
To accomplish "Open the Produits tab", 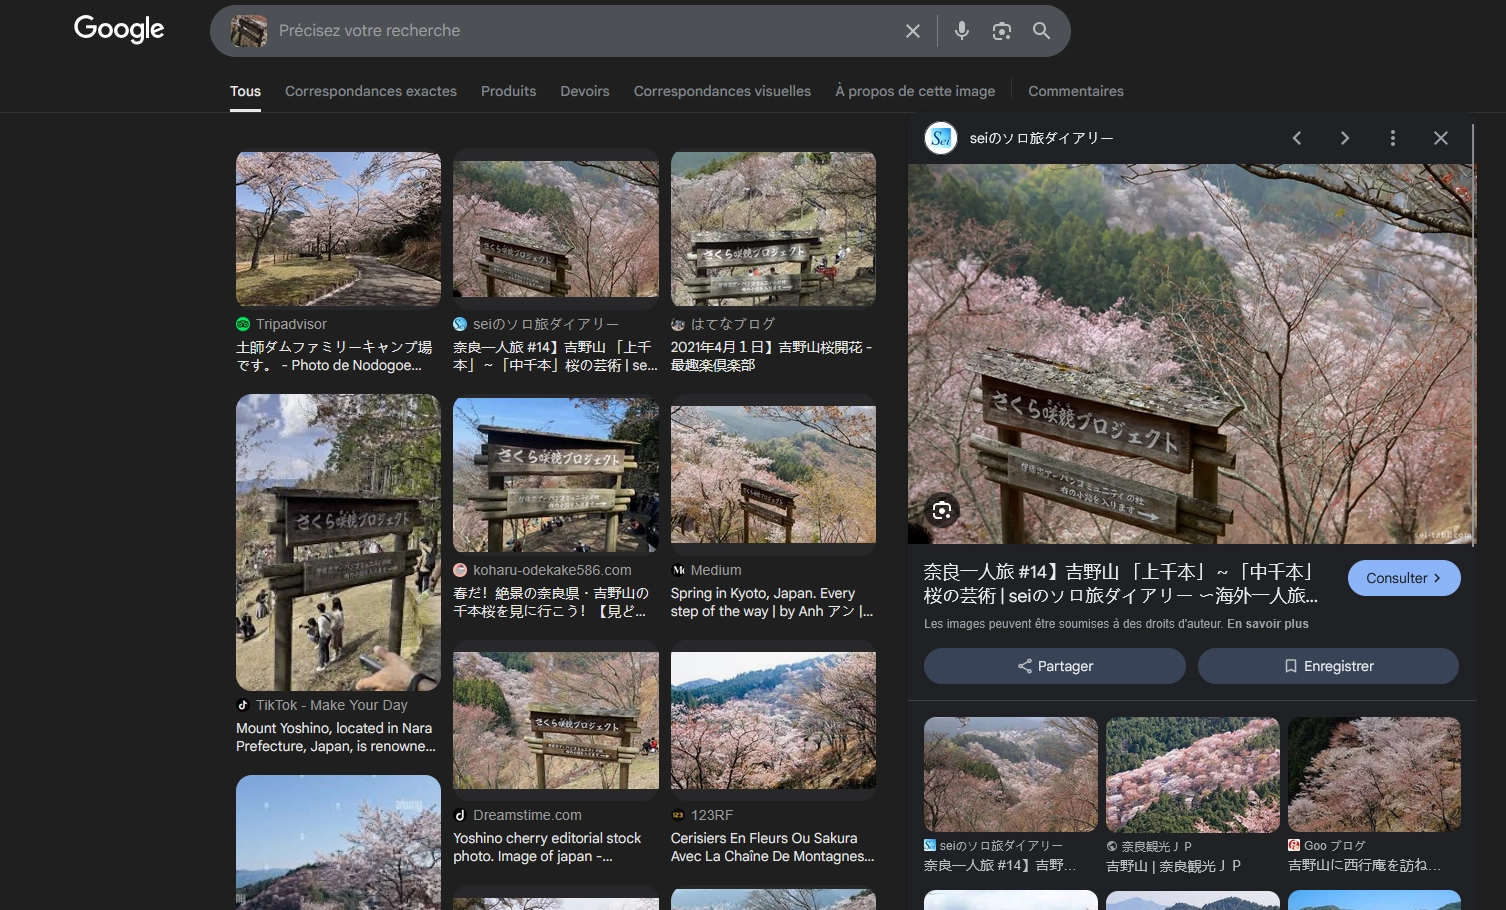I will [508, 91].
